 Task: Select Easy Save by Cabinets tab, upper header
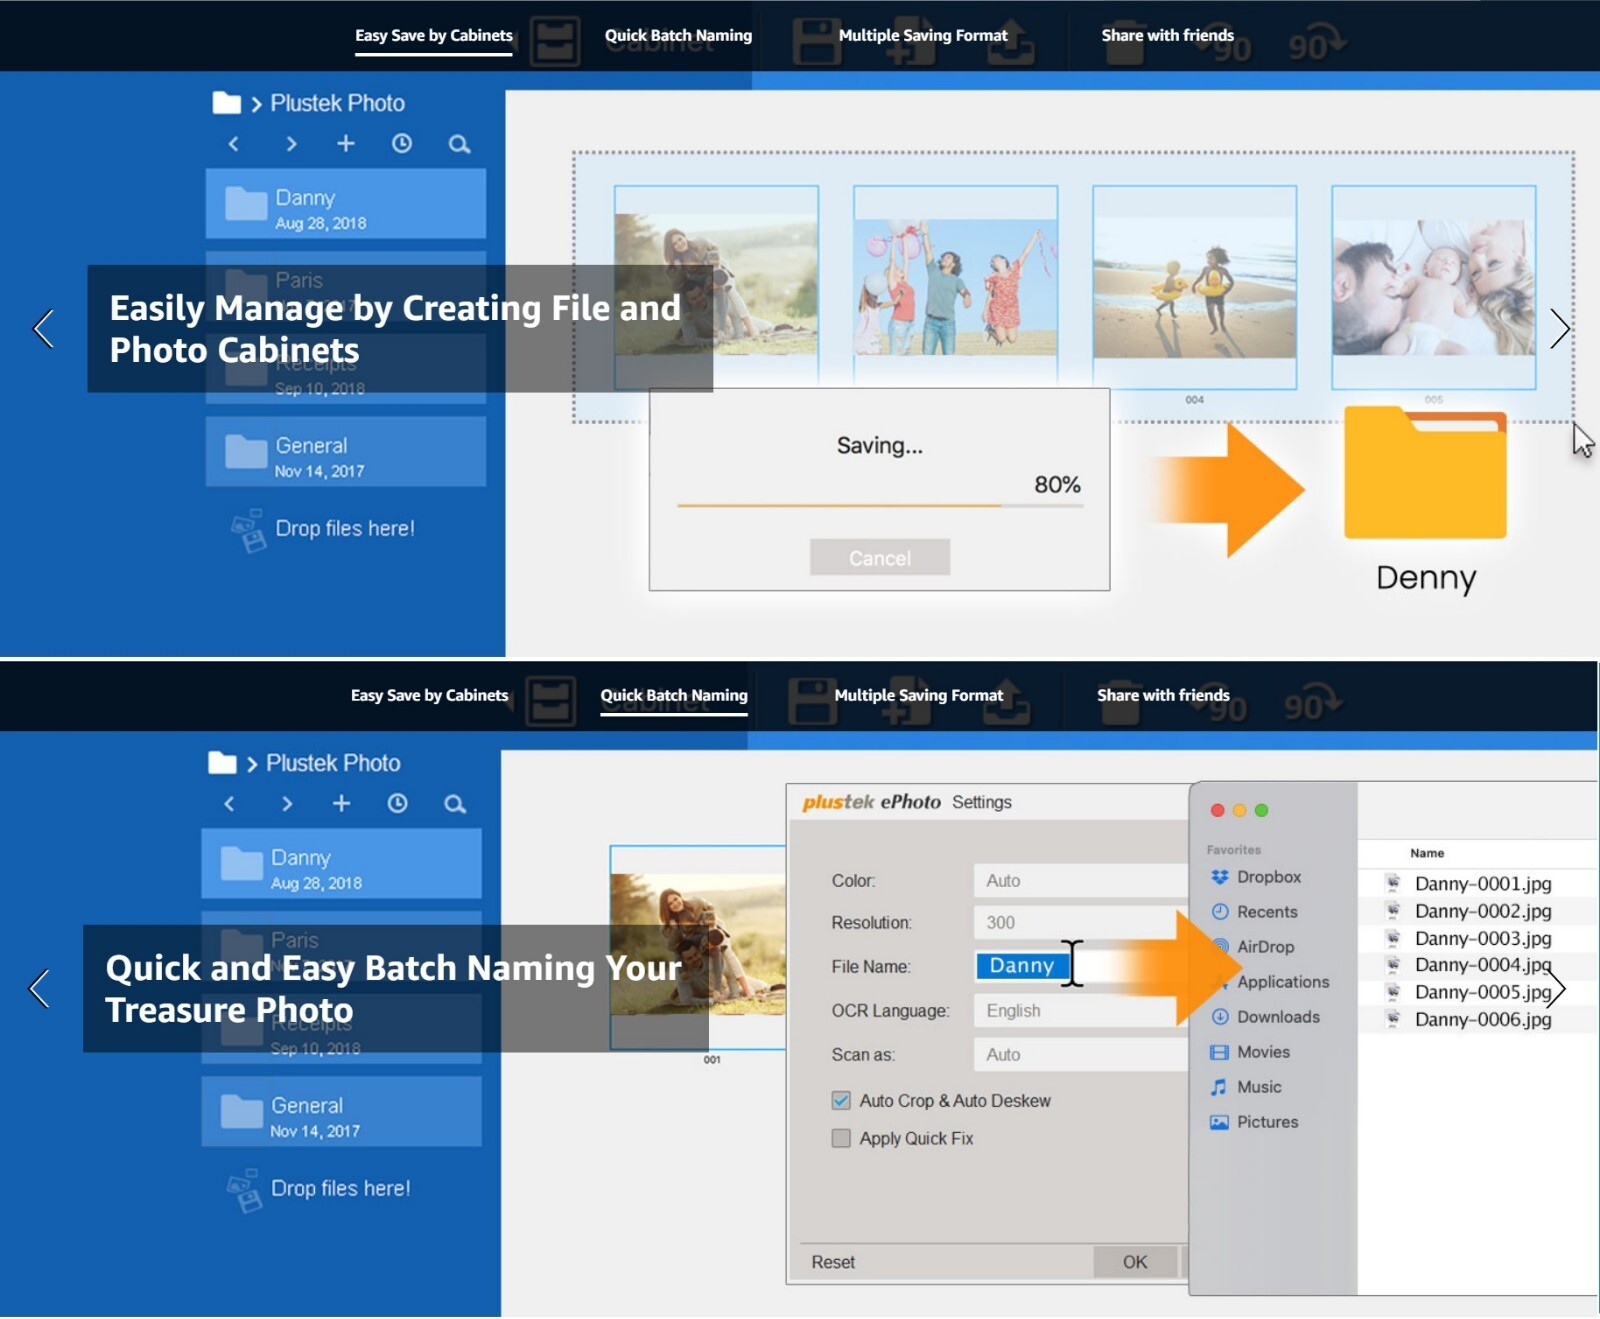[x=434, y=36]
